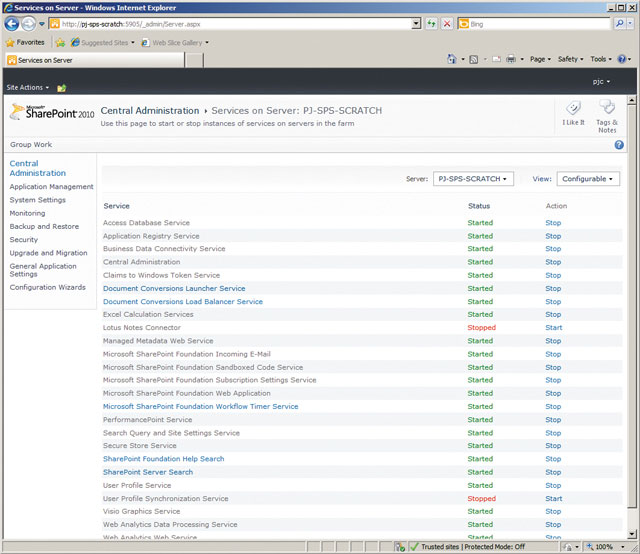Click the Group Work label

click(31, 145)
